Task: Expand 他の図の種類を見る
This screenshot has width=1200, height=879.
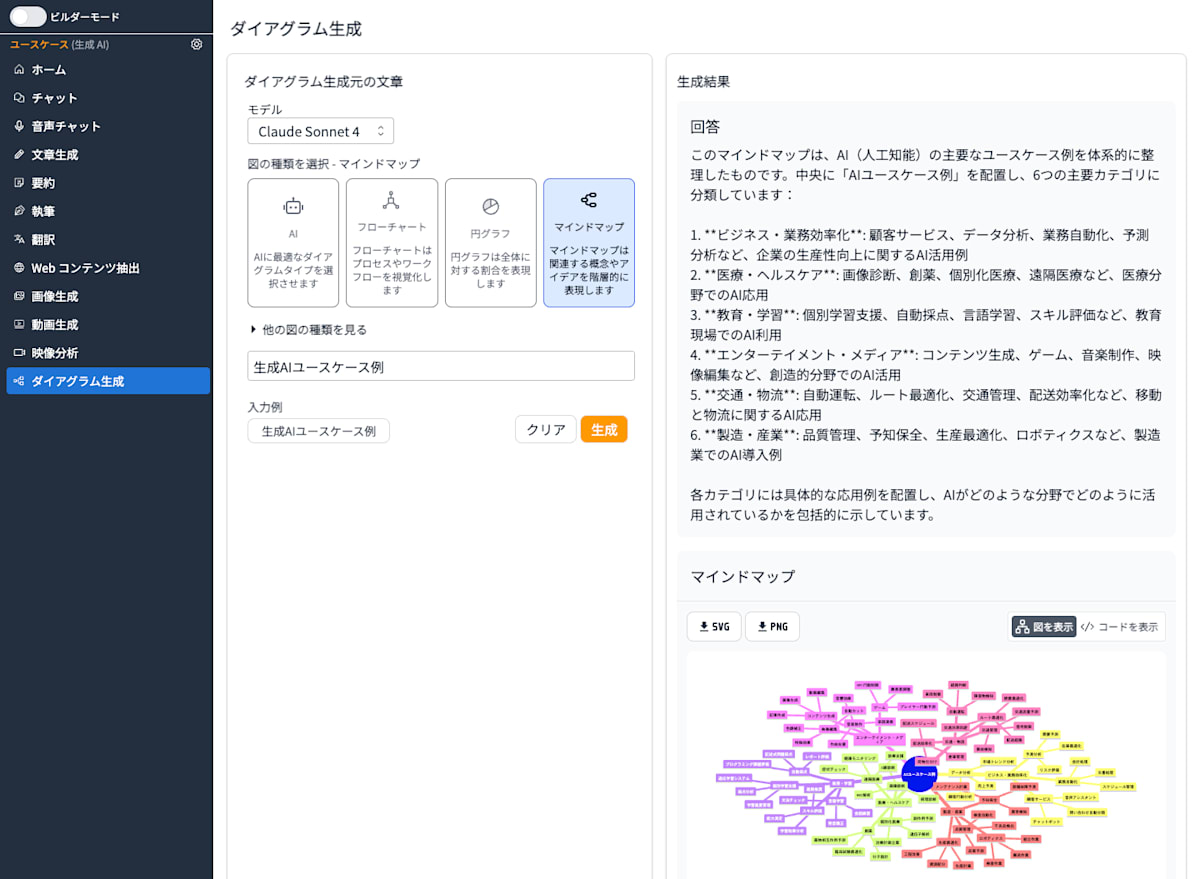Action: tap(308, 329)
